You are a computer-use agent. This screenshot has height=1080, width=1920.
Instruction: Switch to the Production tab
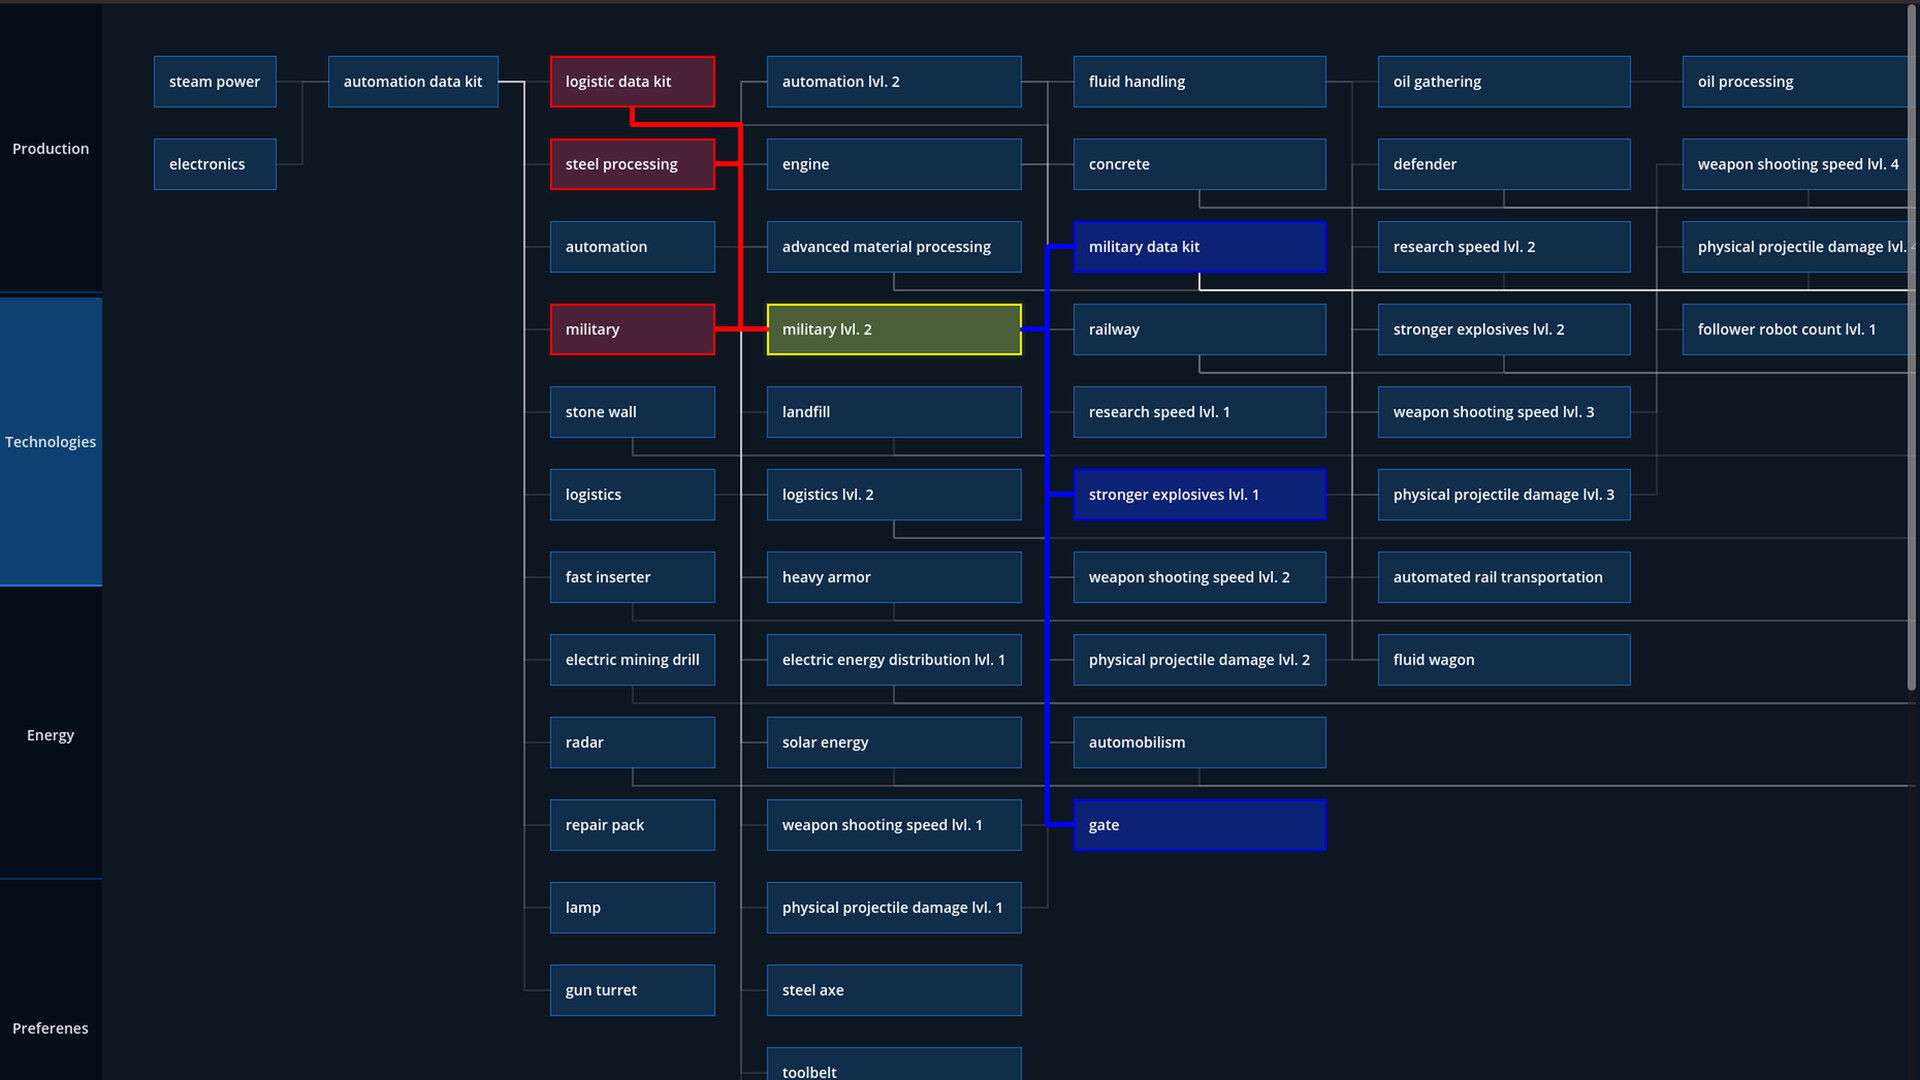(50, 148)
